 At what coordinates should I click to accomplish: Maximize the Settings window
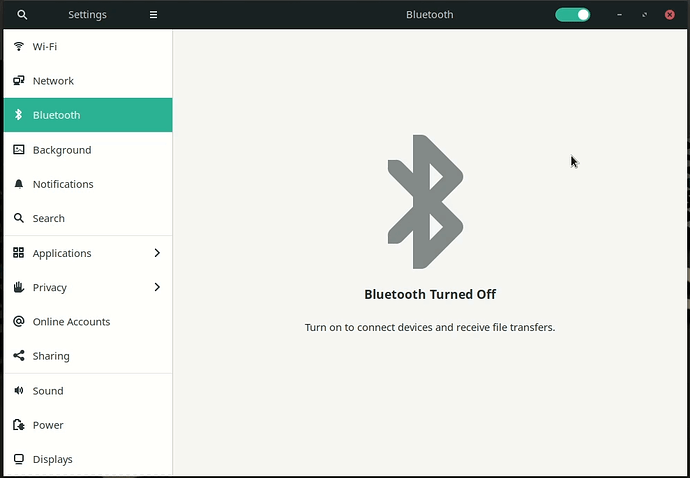pyautogui.click(x=644, y=15)
